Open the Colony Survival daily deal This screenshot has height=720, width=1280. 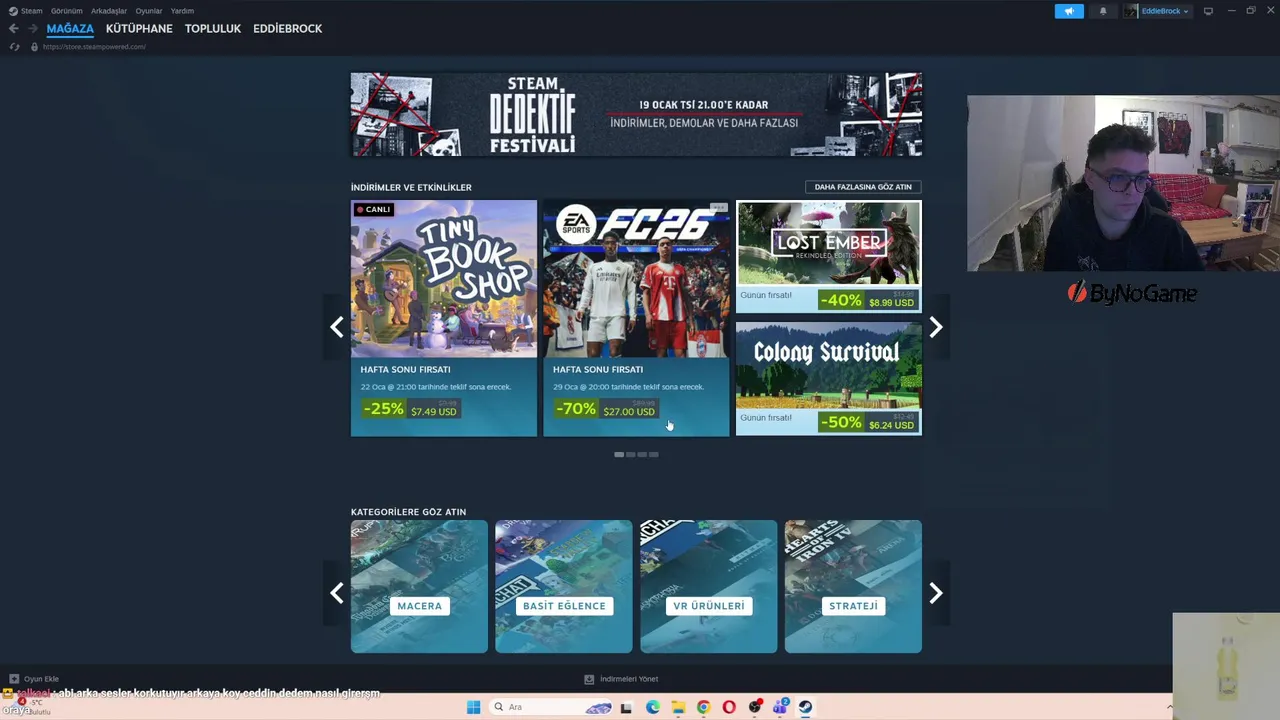click(829, 379)
